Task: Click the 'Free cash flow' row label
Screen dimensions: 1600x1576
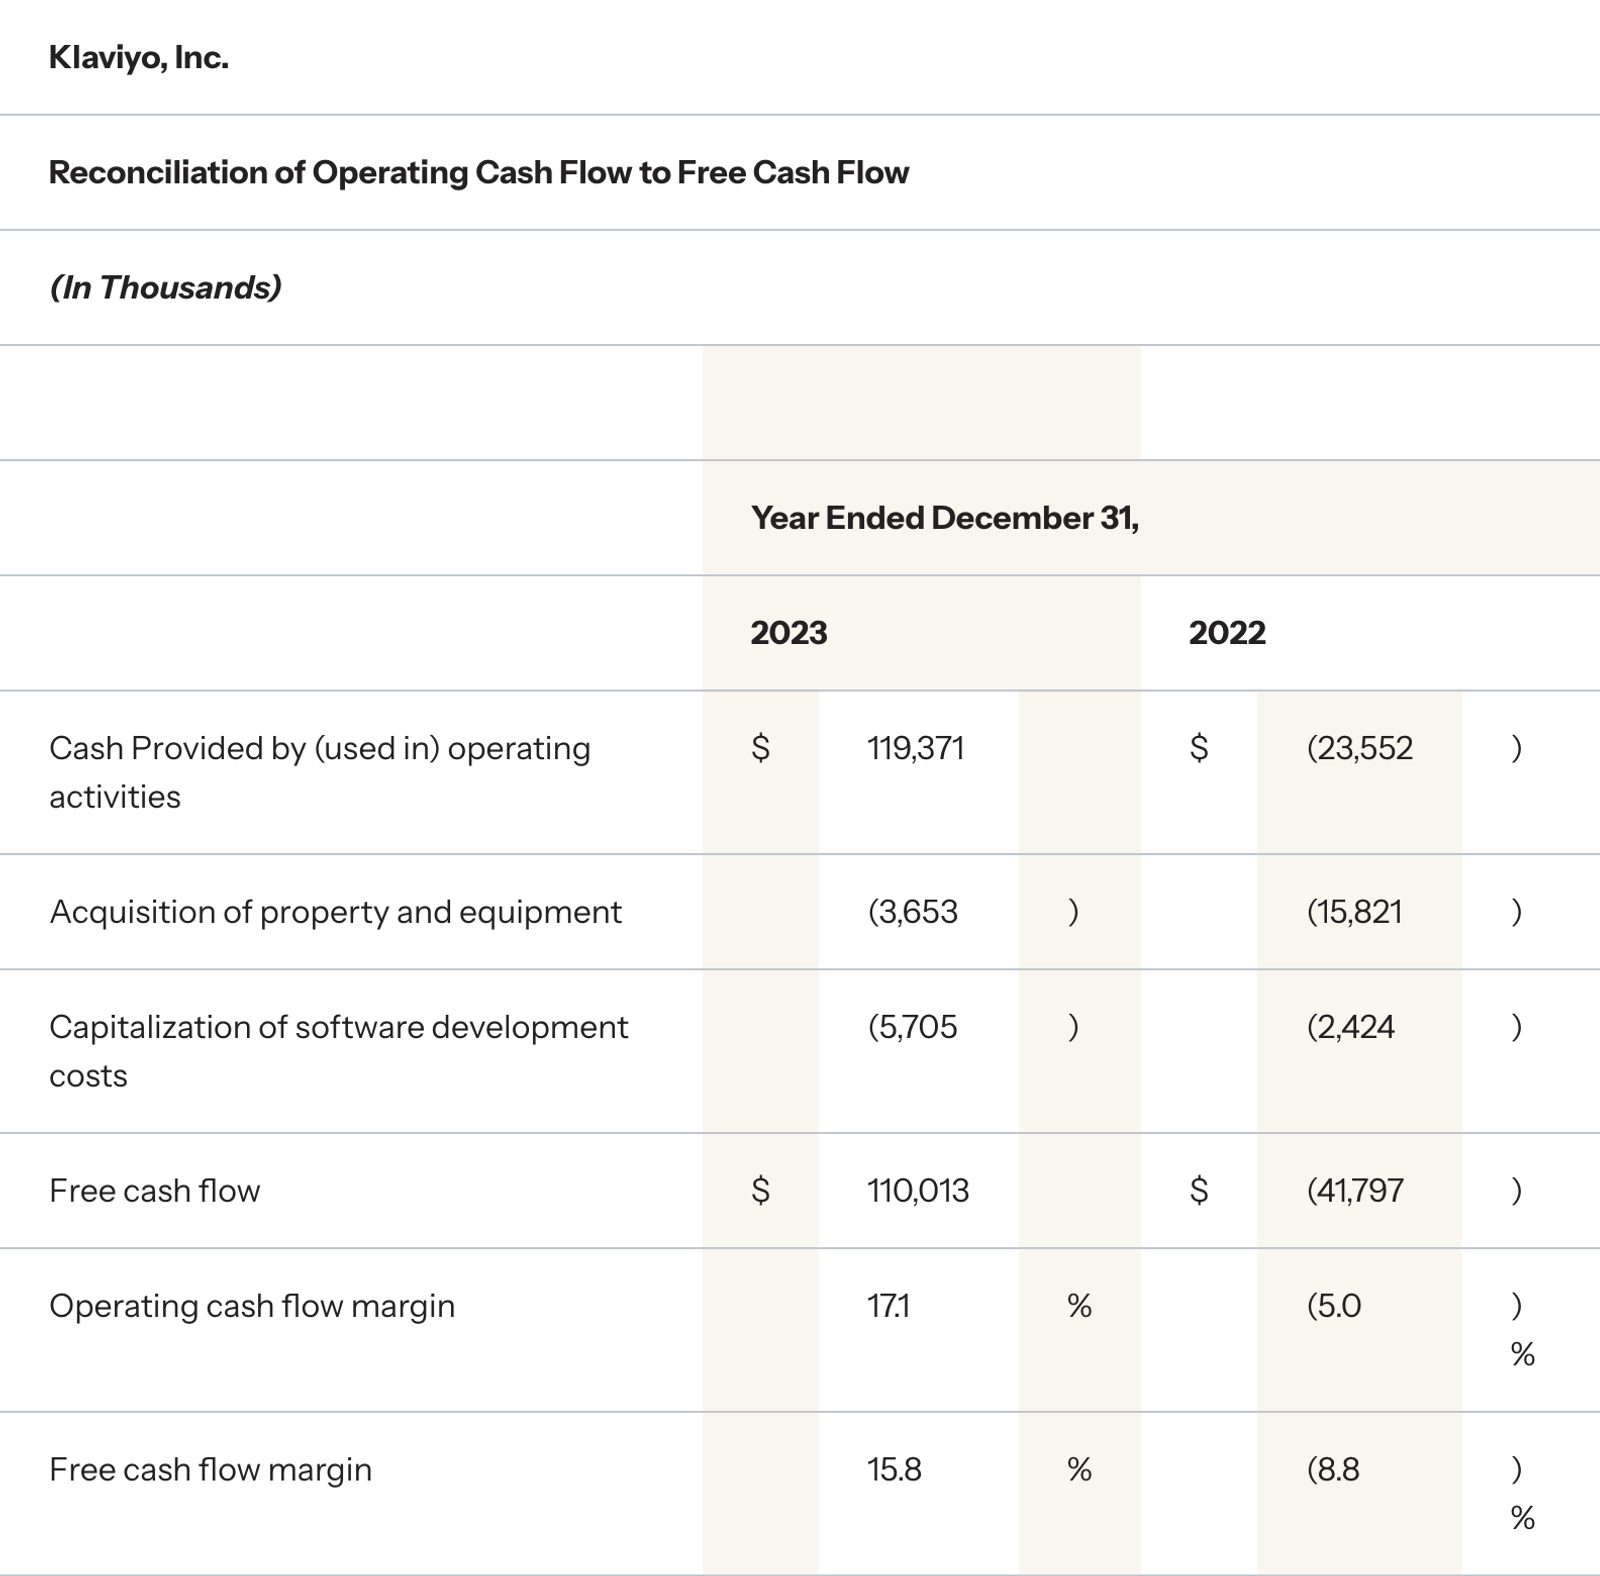Action: [155, 1191]
